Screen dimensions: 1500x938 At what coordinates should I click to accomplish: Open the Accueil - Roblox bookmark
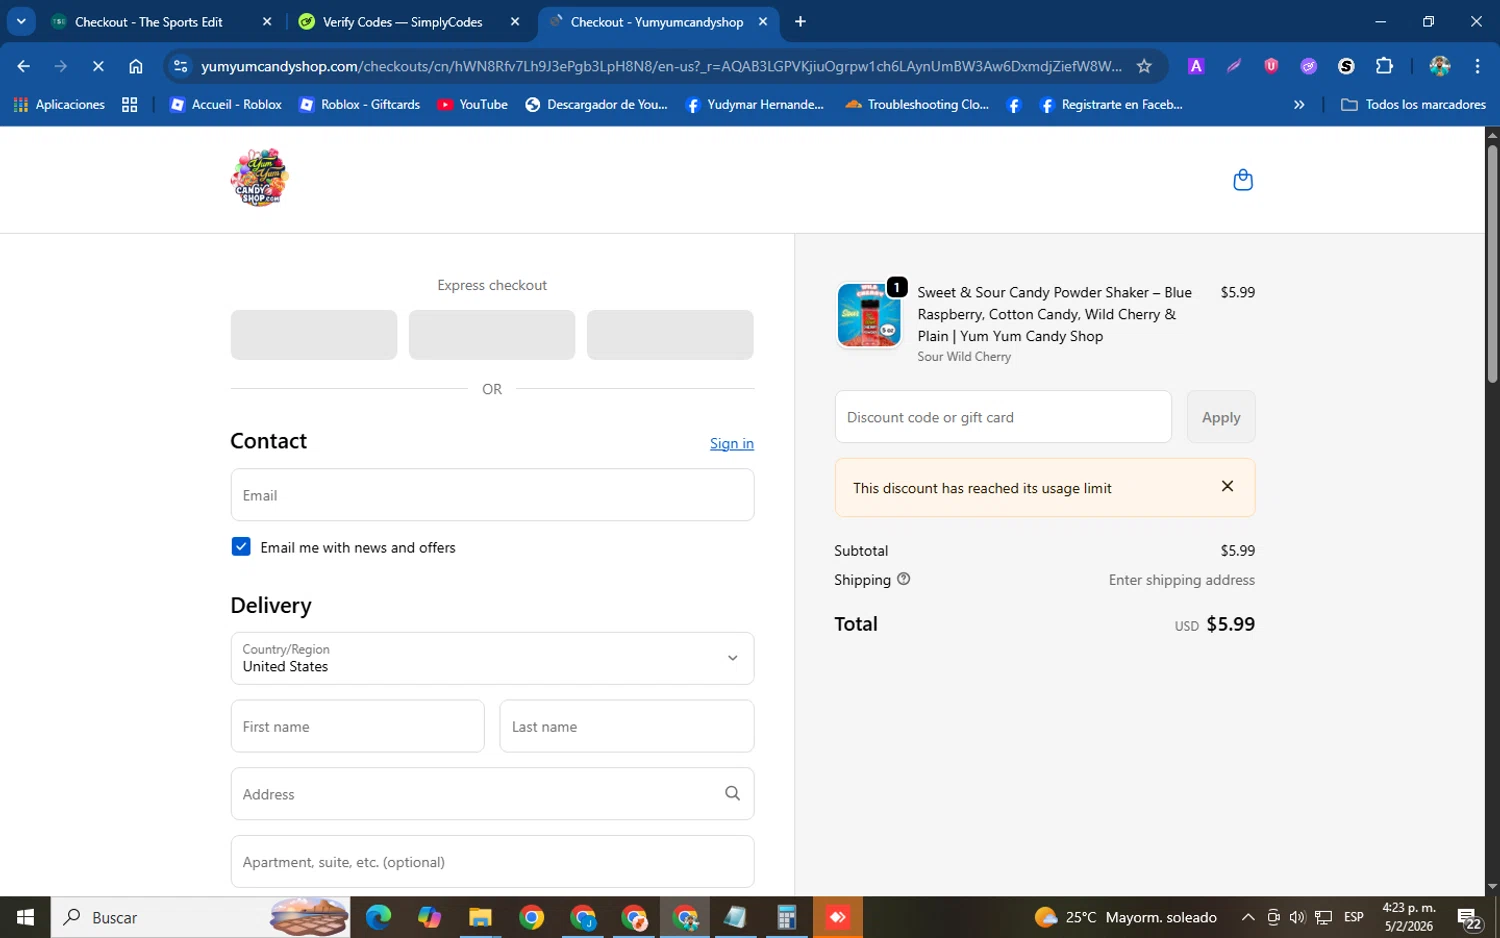tap(226, 104)
